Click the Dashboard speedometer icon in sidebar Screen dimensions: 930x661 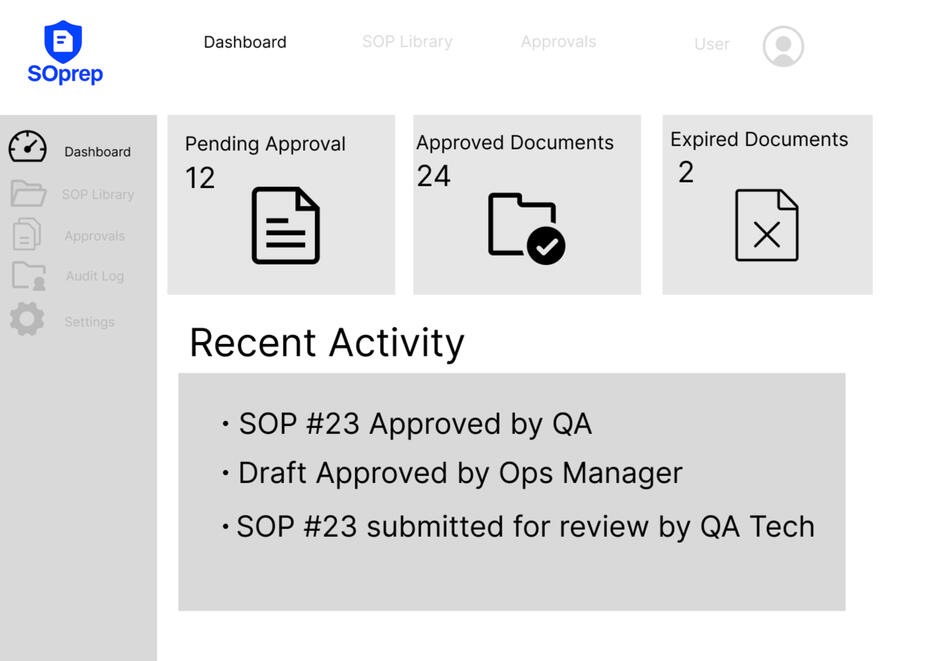pos(27,148)
